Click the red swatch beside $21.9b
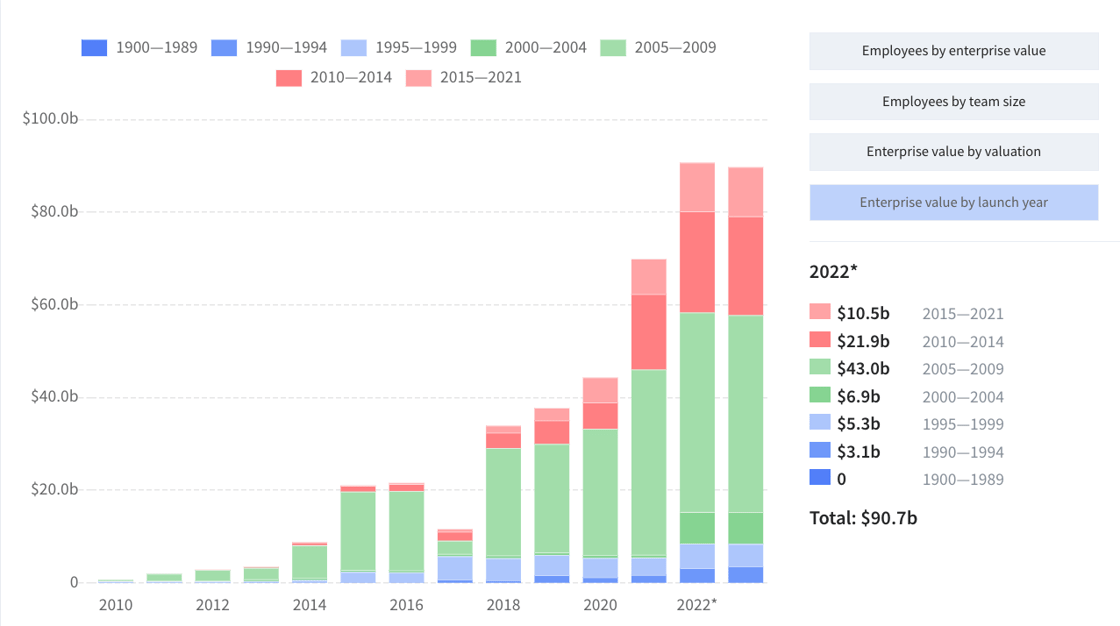 [x=820, y=339]
